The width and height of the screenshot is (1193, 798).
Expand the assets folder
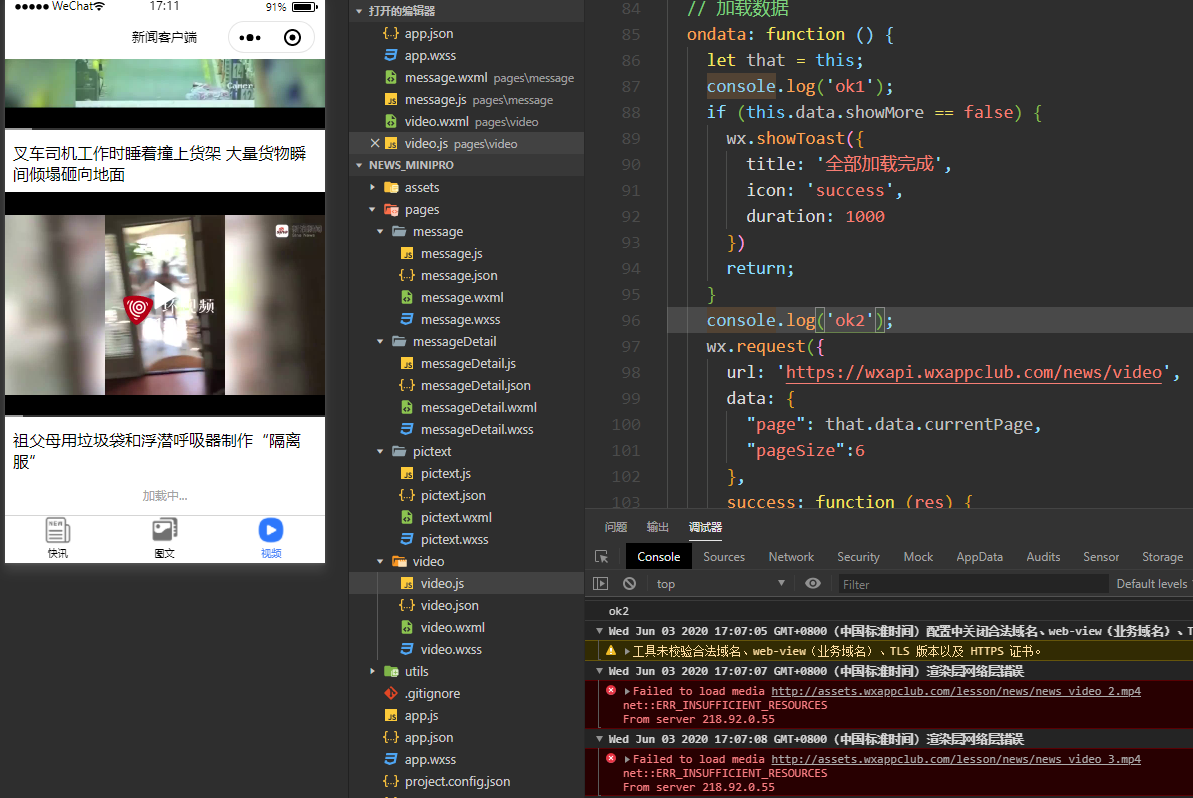tap(373, 188)
